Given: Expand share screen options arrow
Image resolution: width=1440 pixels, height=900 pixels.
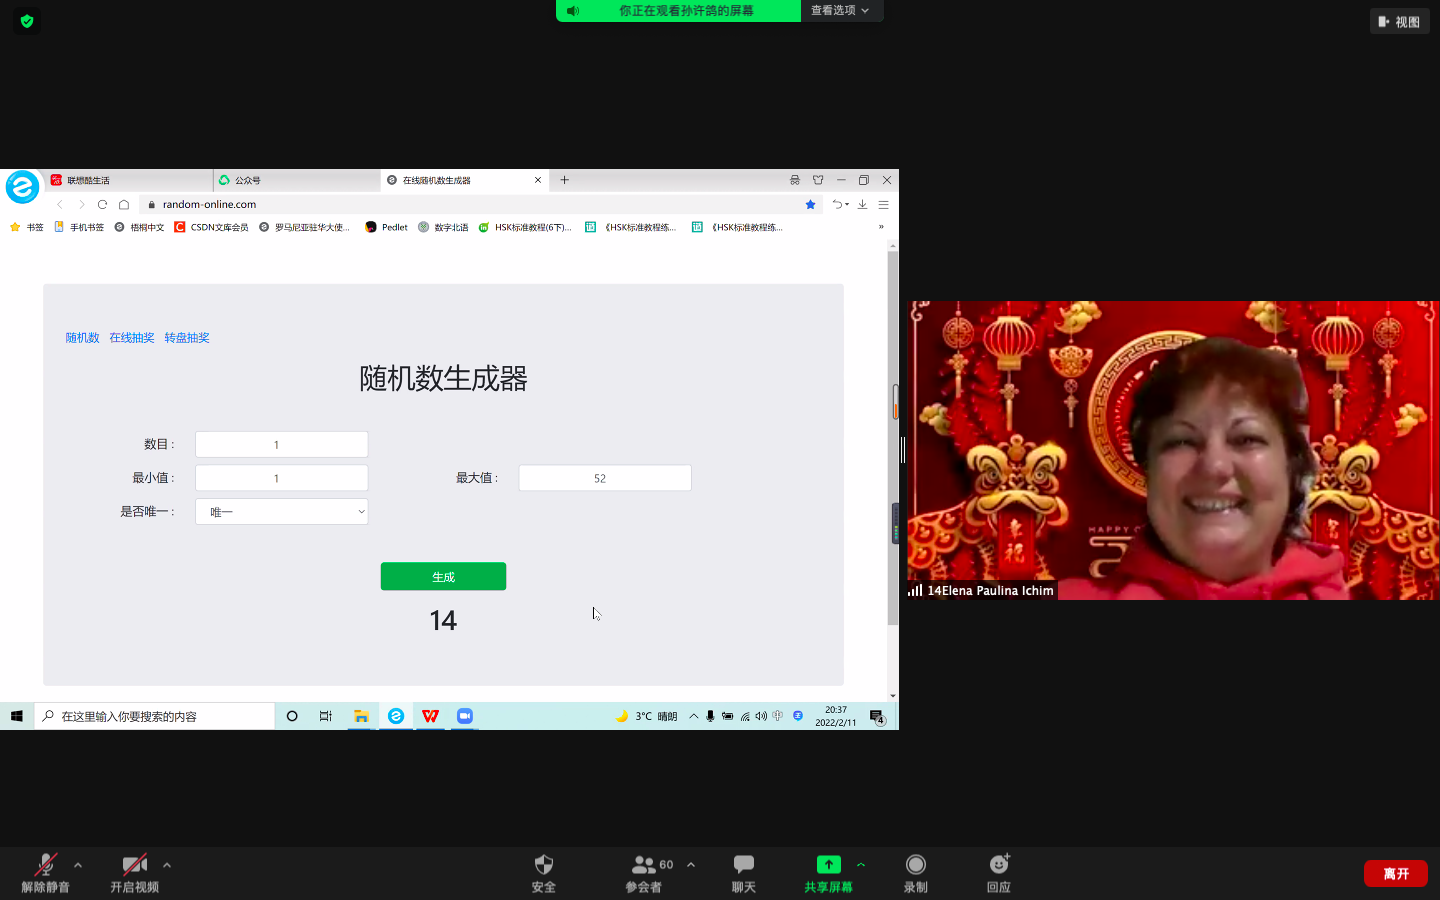Looking at the screenshot, I should (x=861, y=865).
